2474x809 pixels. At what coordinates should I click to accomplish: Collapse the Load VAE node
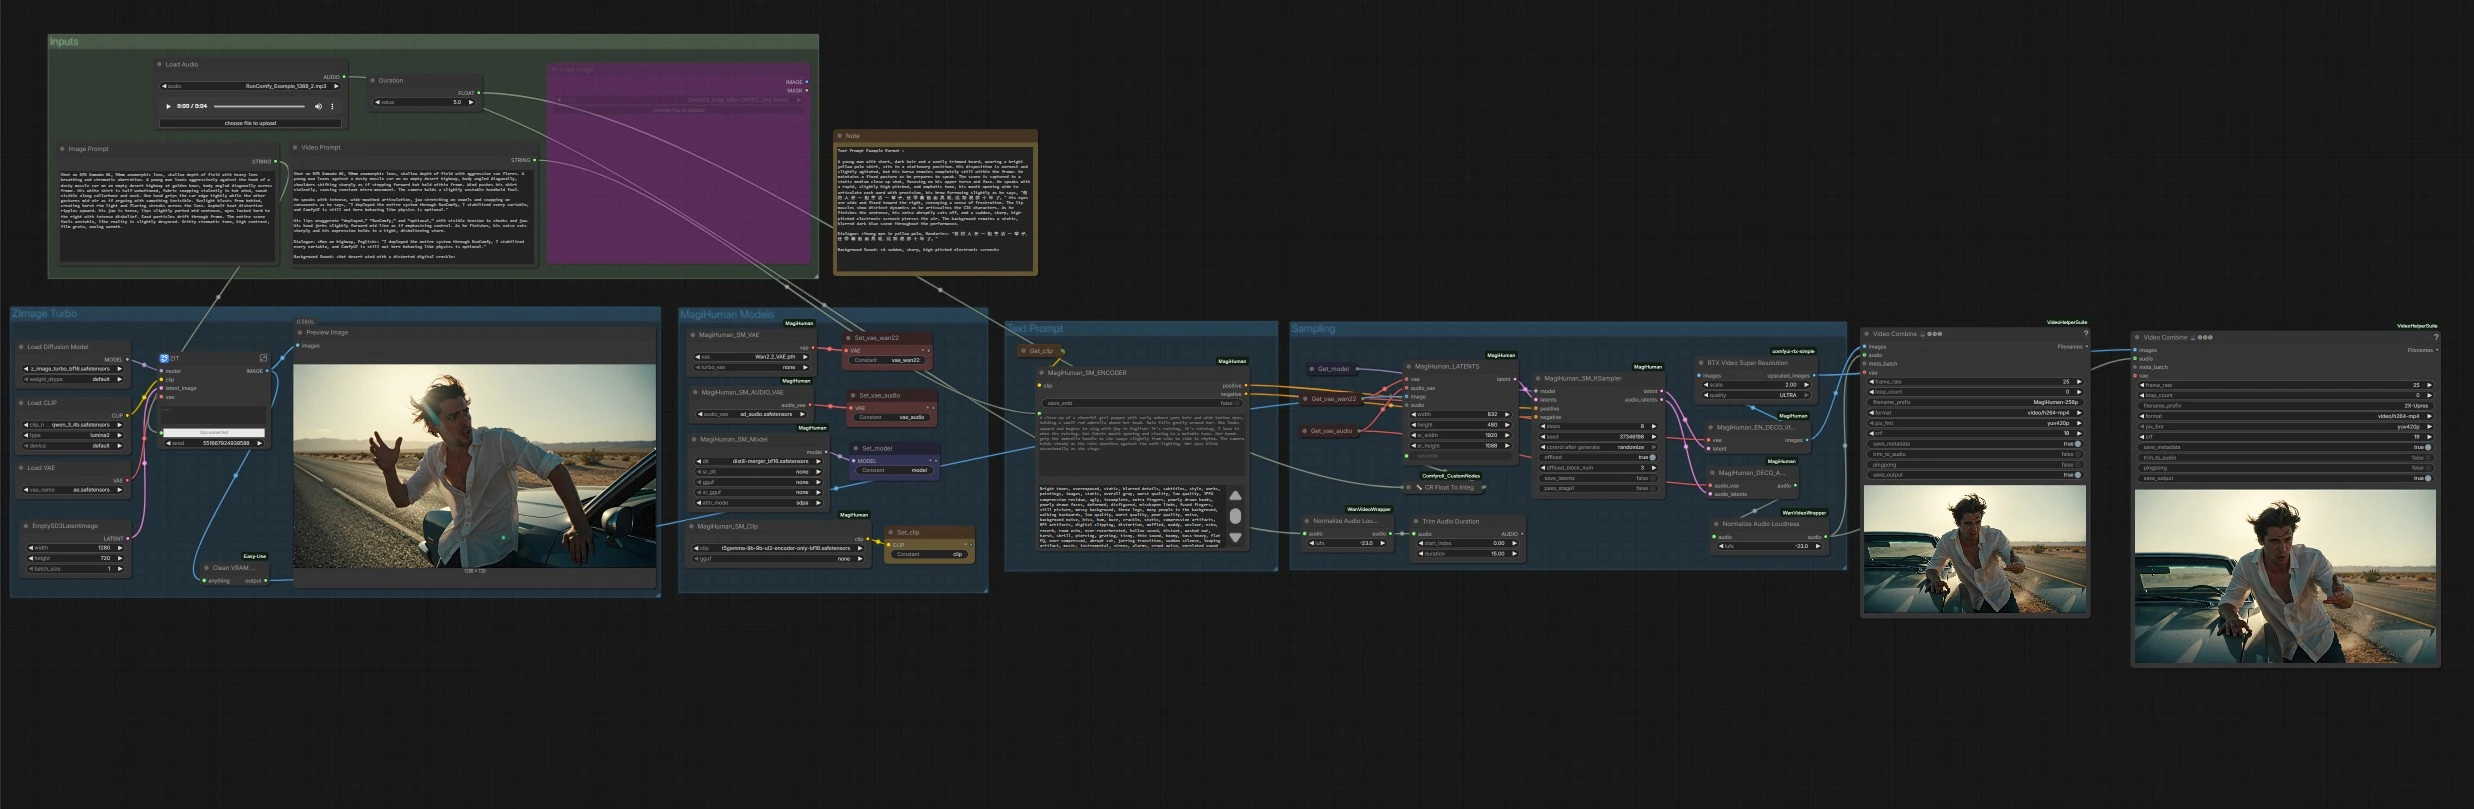point(21,468)
